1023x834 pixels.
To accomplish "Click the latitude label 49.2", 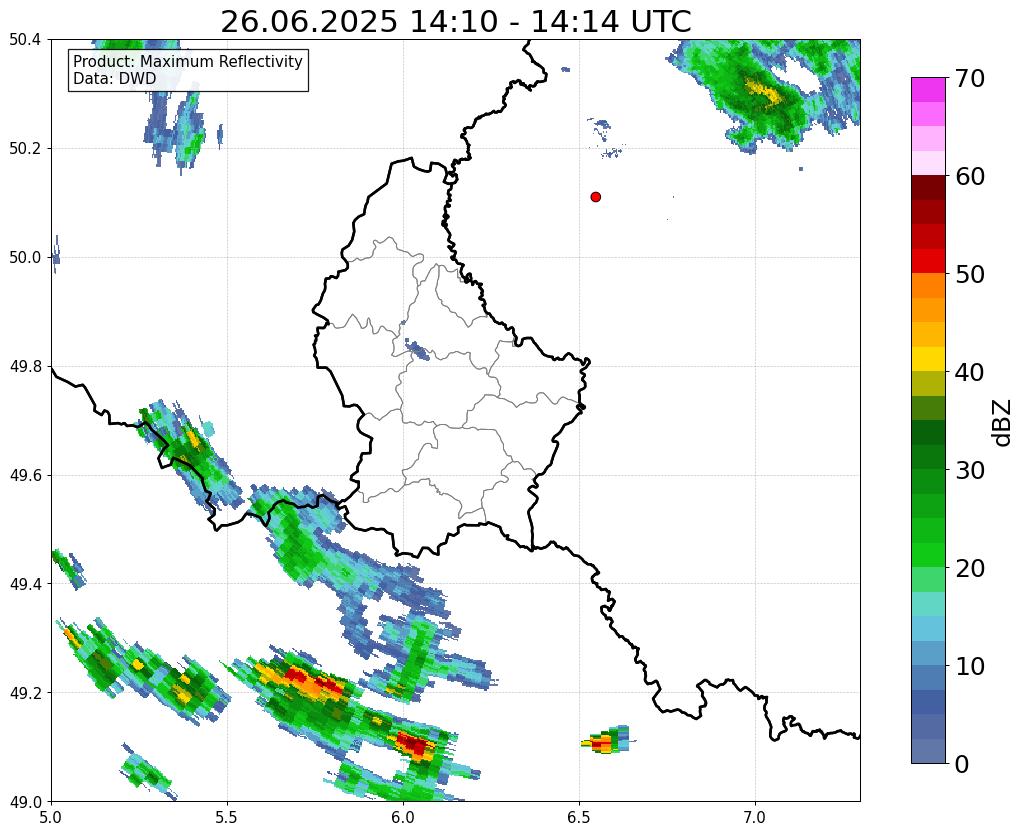I will 25,693.
